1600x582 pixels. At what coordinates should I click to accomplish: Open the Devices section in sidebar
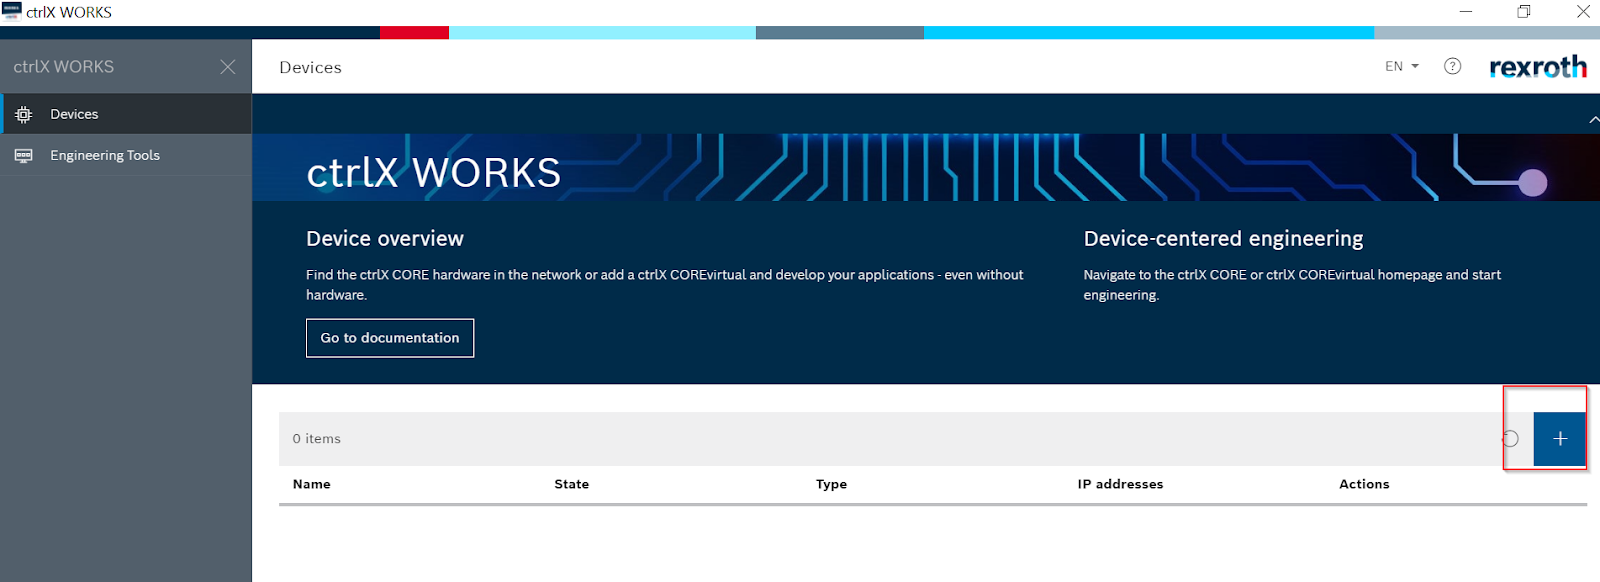pos(126,114)
